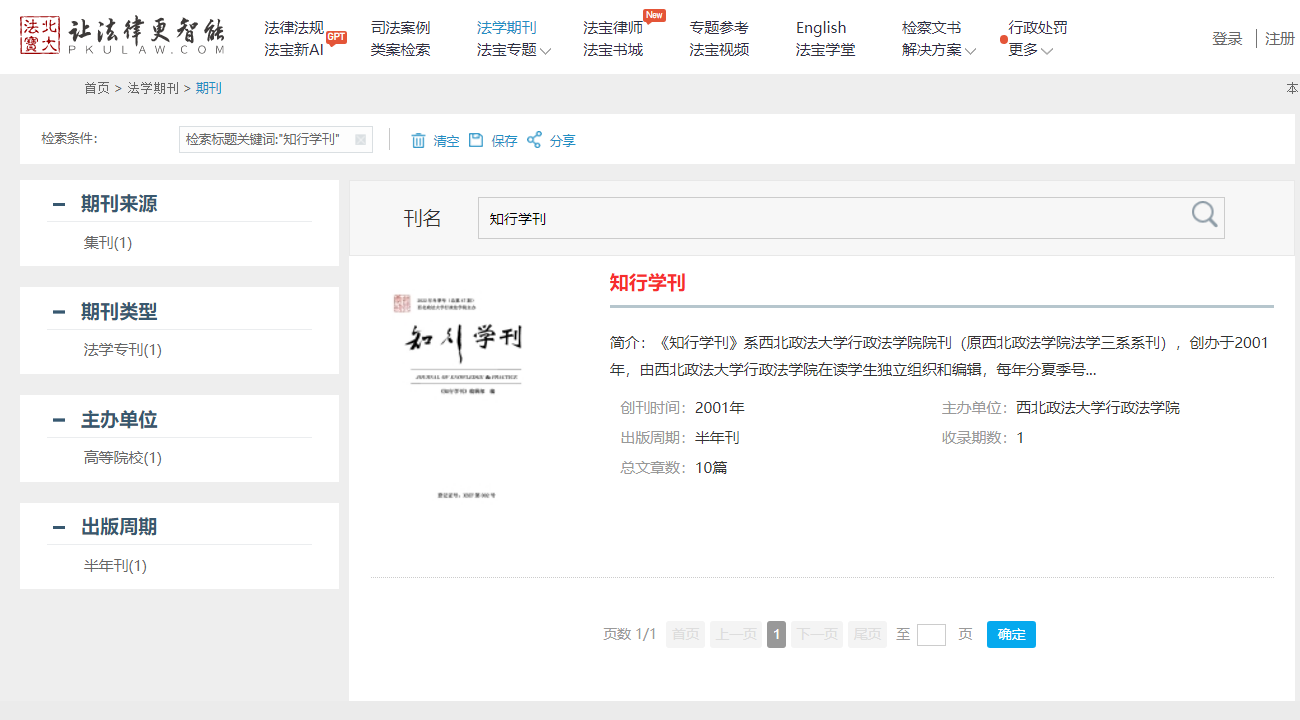
Task: Open the 知行学刊 journal title link
Action: coord(647,283)
